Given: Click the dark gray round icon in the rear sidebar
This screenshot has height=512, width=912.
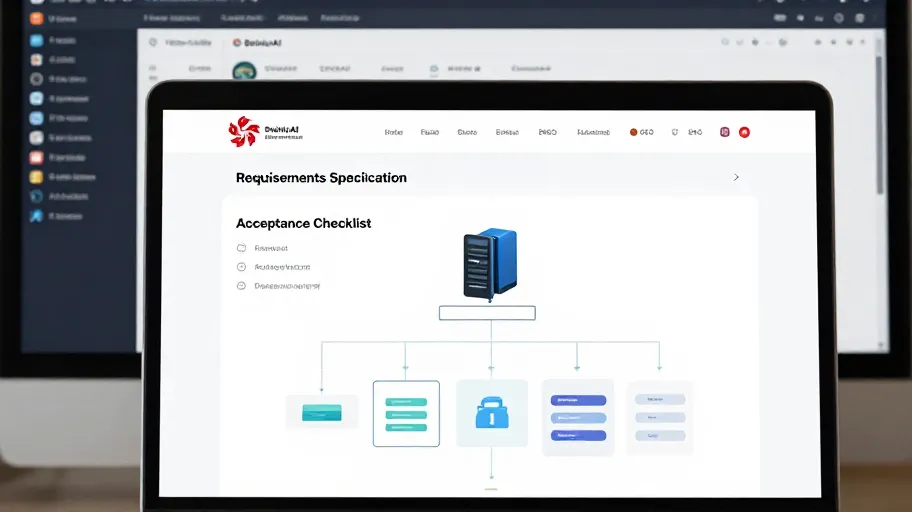Looking at the screenshot, I should pos(37,79).
